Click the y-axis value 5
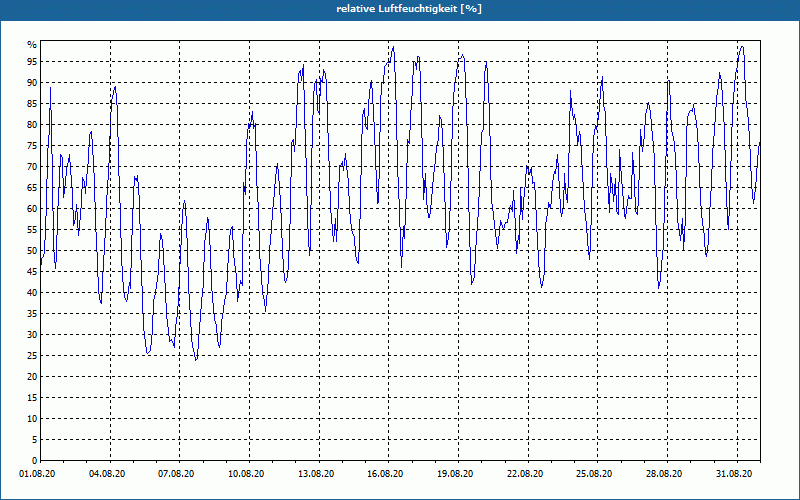 coord(35,440)
